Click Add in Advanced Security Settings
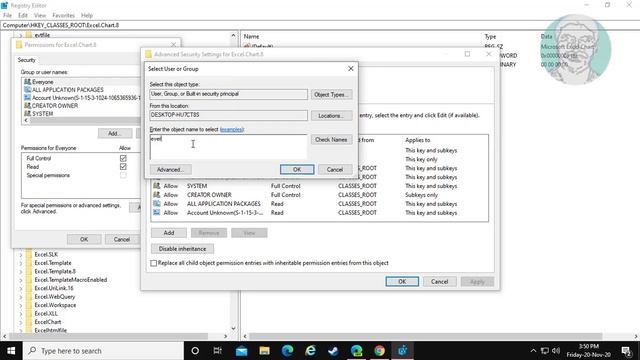The width and height of the screenshot is (640, 360). click(169, 233)
